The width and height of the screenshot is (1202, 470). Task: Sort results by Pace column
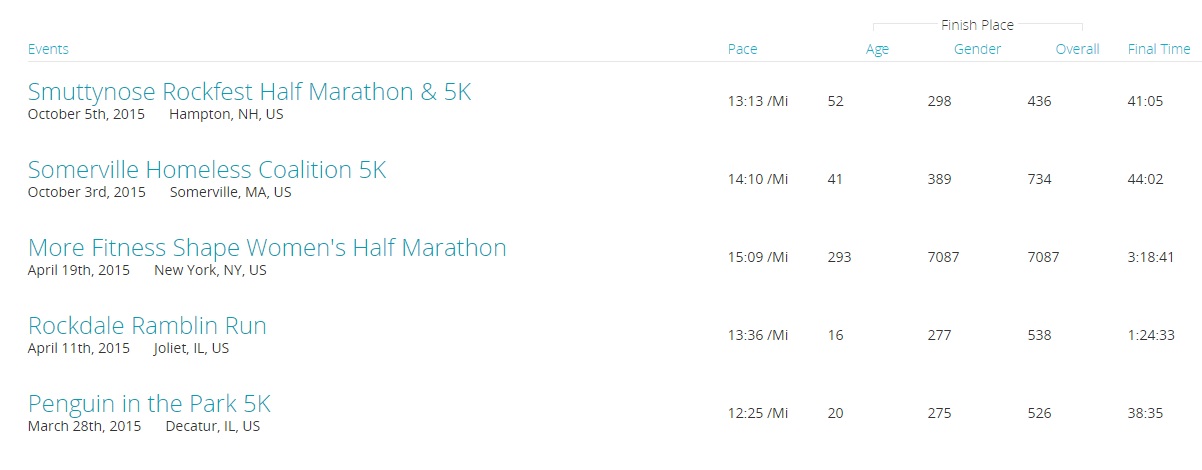coord(742,49)
